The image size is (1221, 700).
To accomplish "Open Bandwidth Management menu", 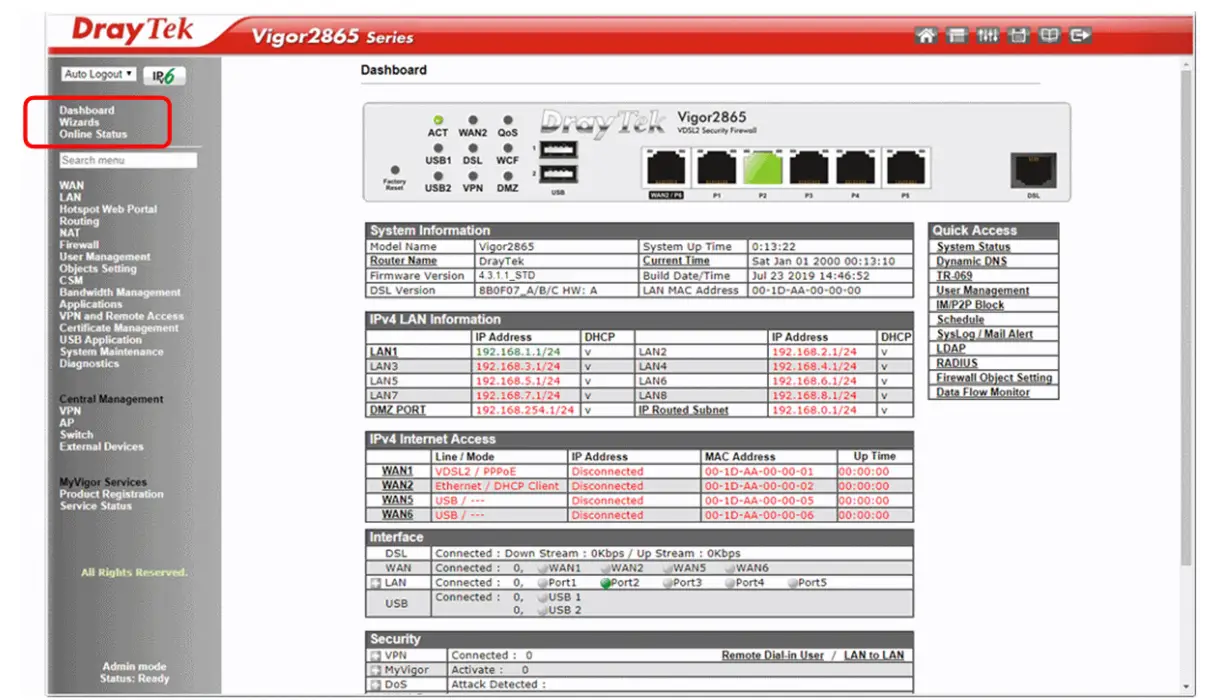I will (120, 293).
